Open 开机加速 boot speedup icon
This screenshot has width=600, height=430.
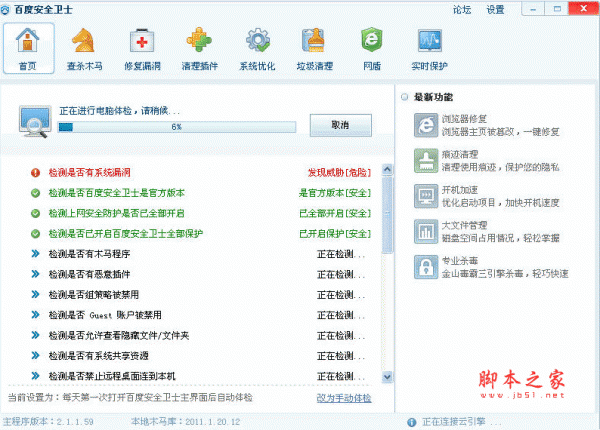click(426, 196)
